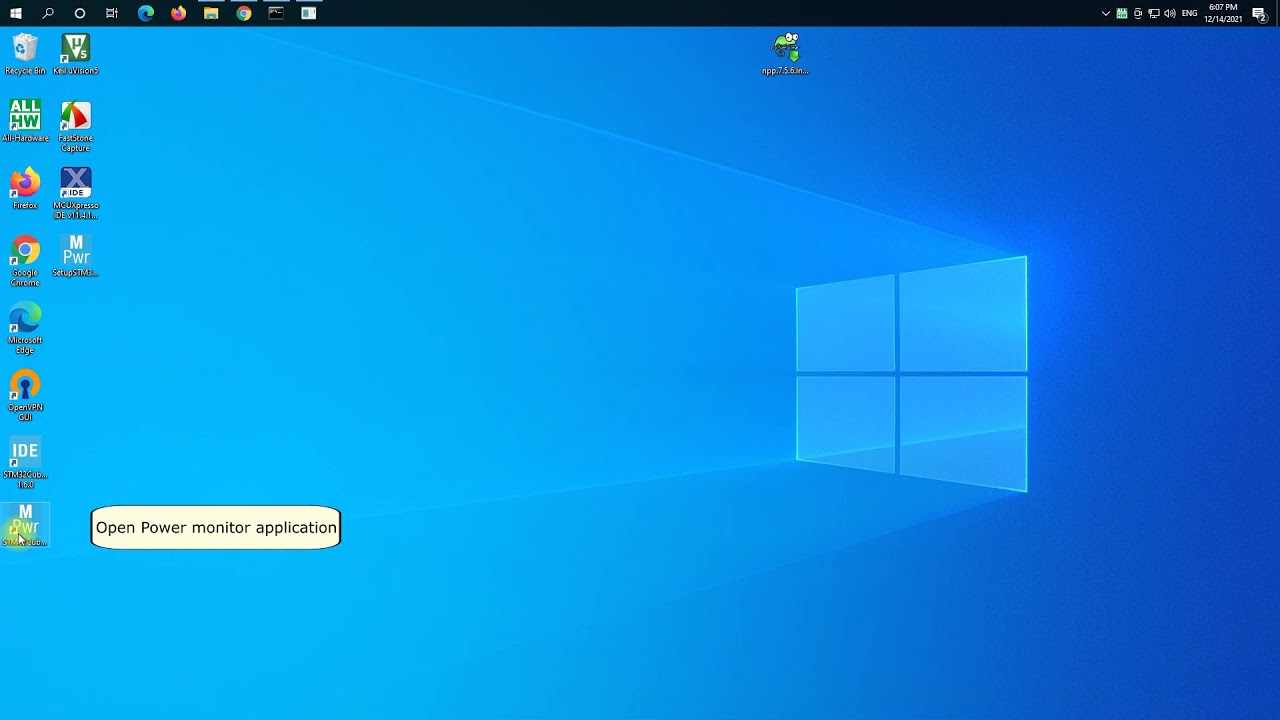Expand hidden system tray icons chevron
The height and width of the screenshot is (720, 1280).
(1105, 14)
